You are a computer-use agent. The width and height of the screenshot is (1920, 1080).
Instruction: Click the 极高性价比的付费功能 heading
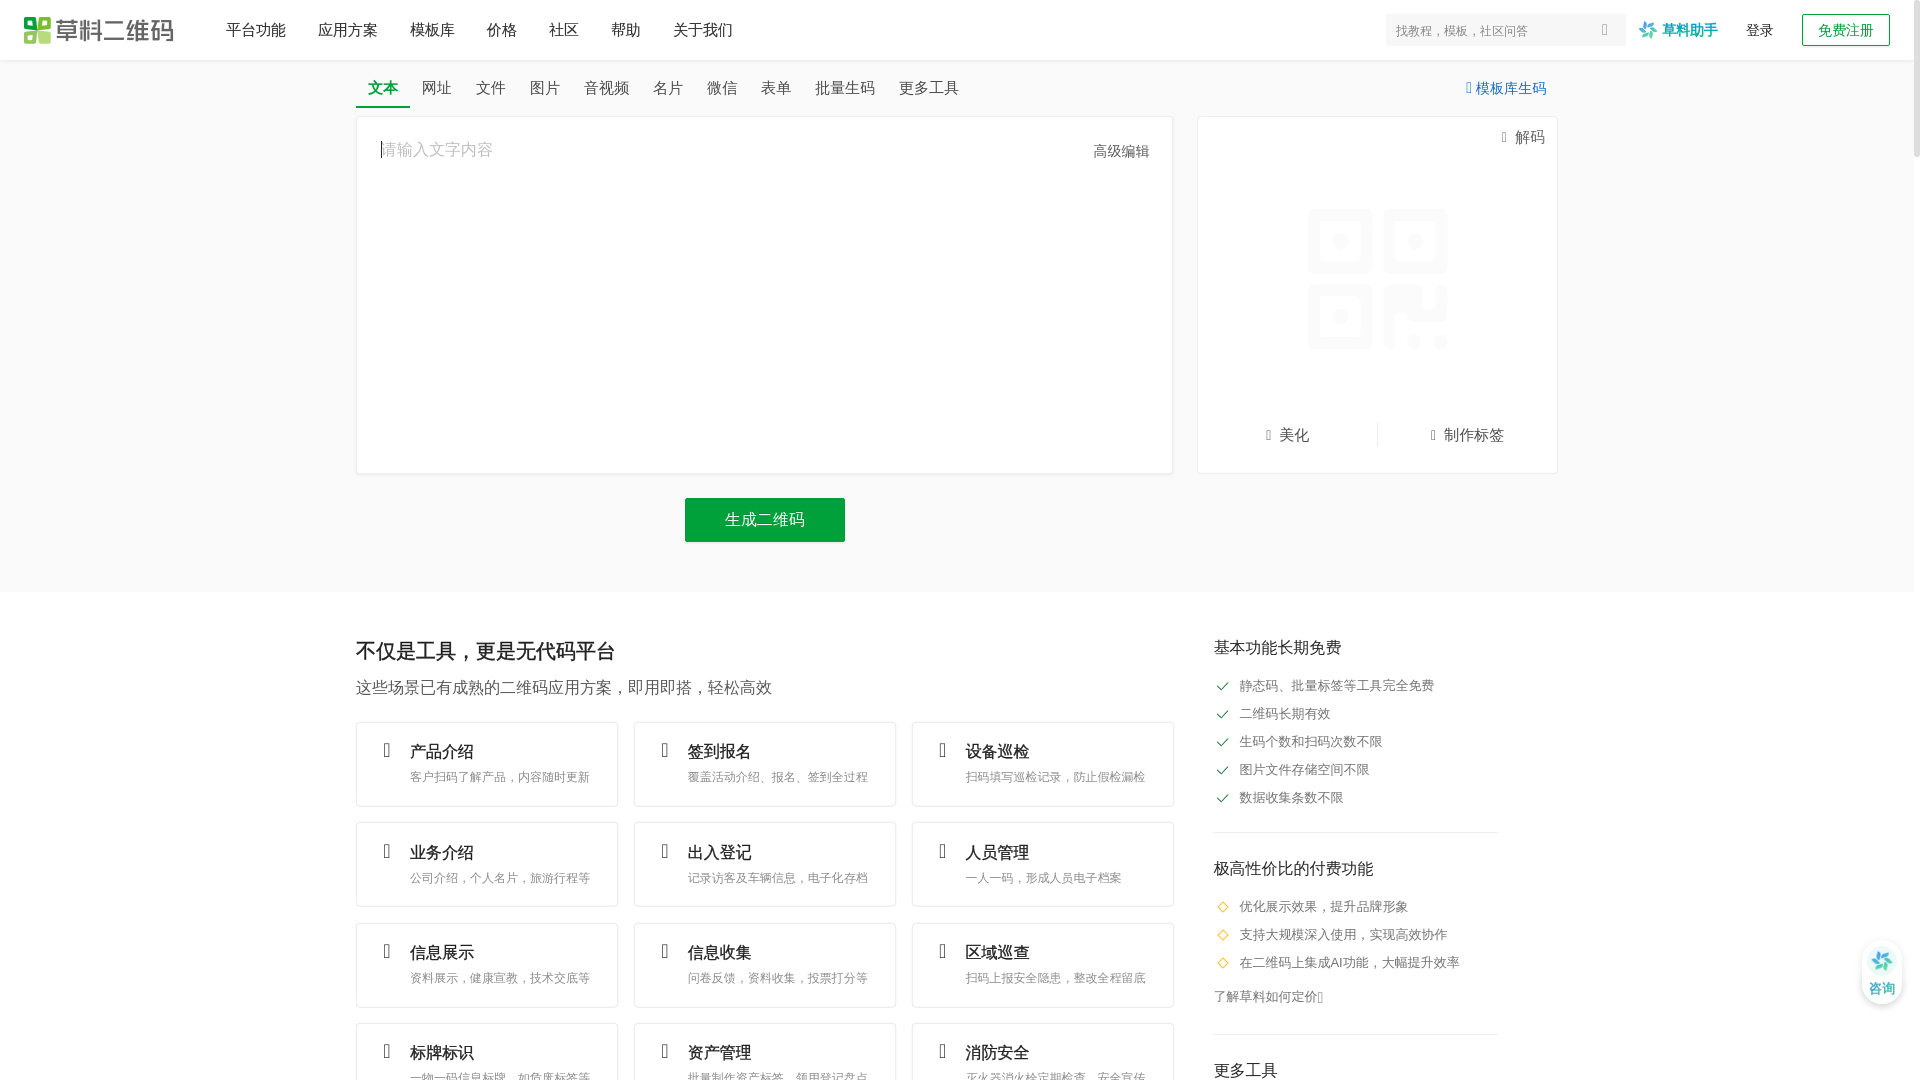click(x=1294, y=869)
